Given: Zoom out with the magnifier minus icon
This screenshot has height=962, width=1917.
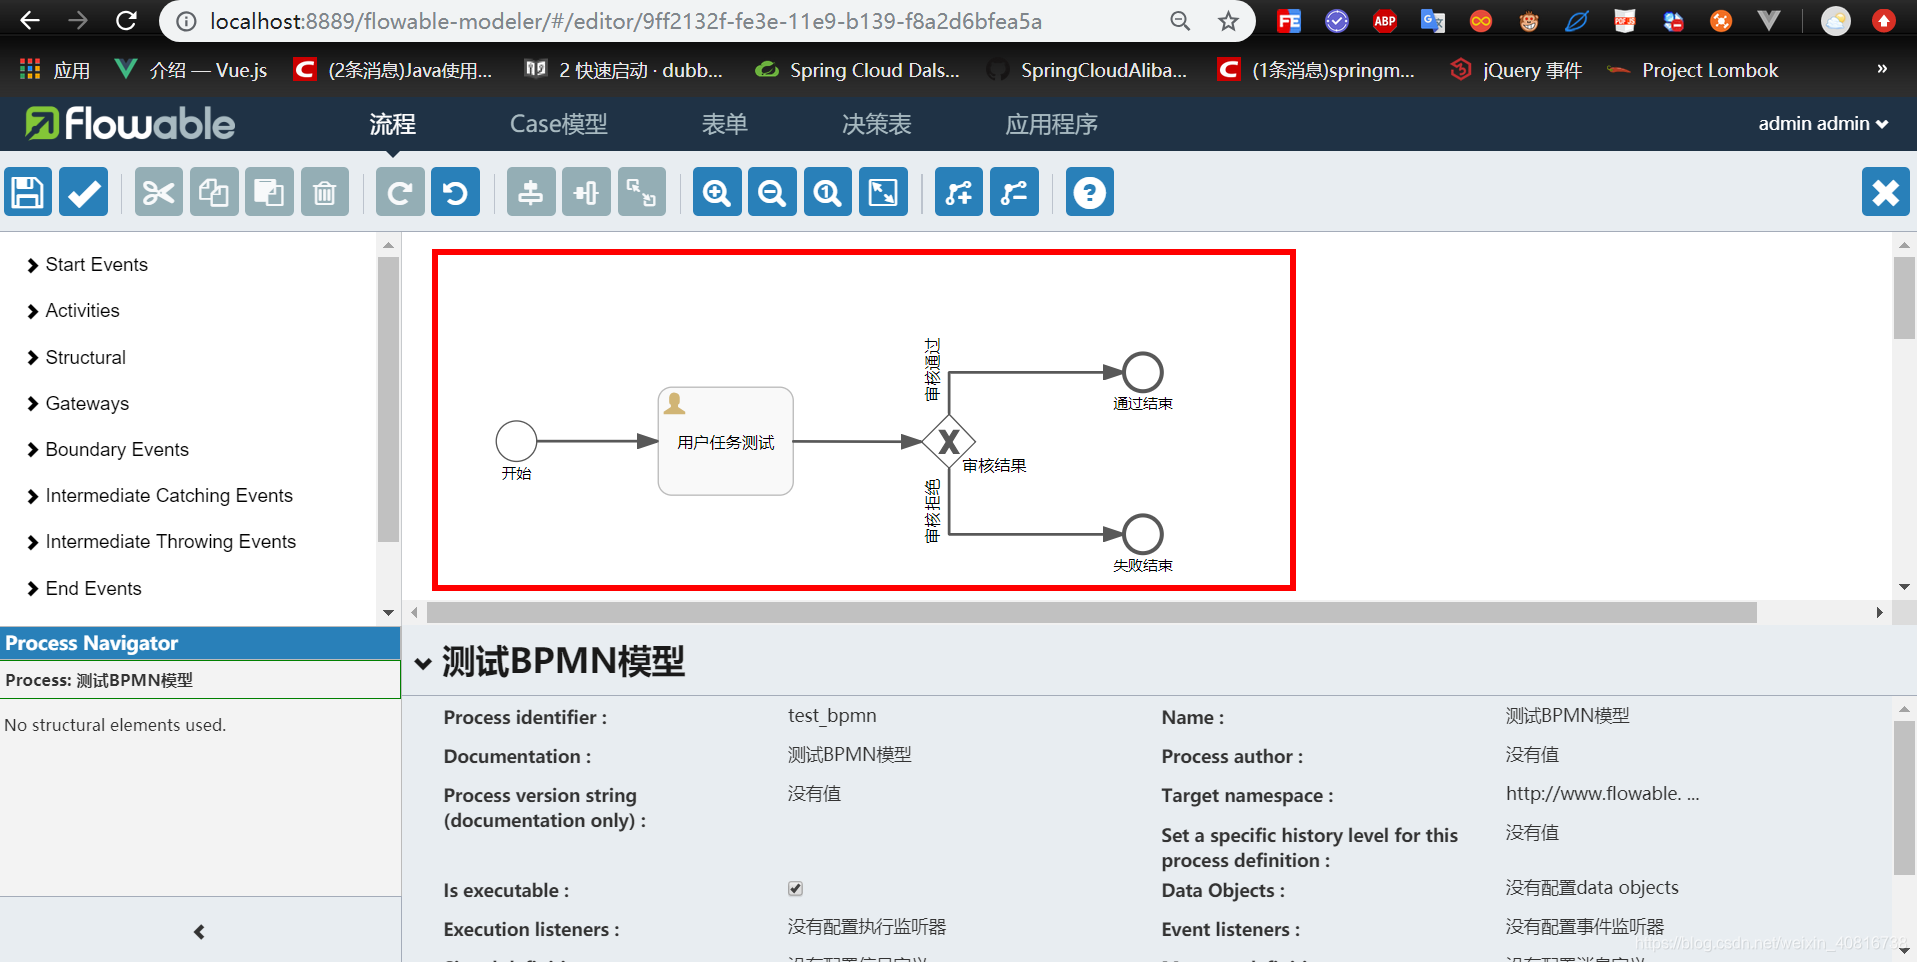Looking at the screenshot, I should click(x=772, y=192).
